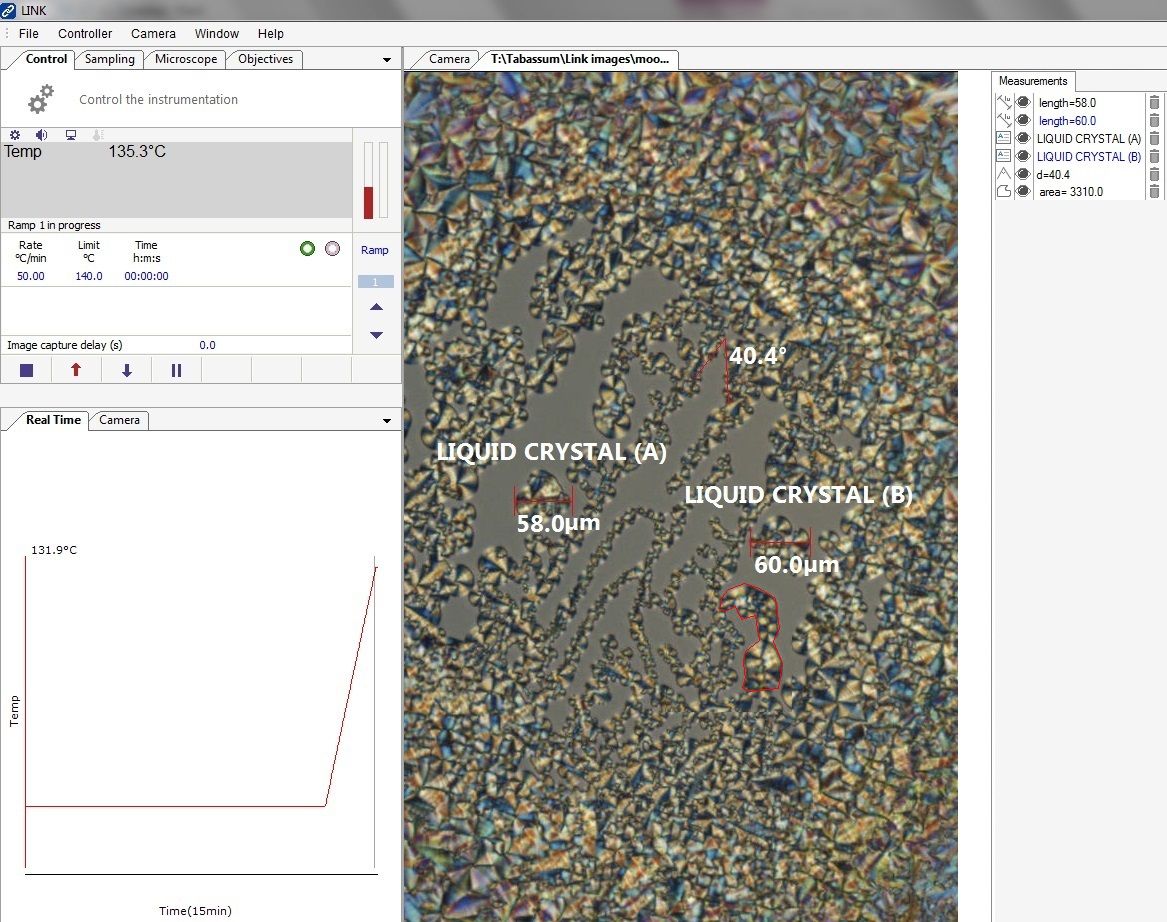Open the Controller menu
This screenshot has height=922, width=1167.
[85, 33]
